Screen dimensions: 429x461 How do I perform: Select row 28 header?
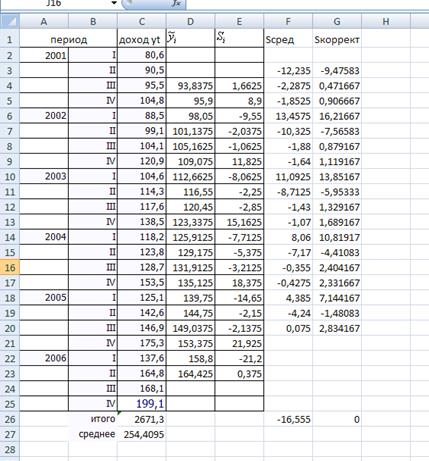[10, 449]
